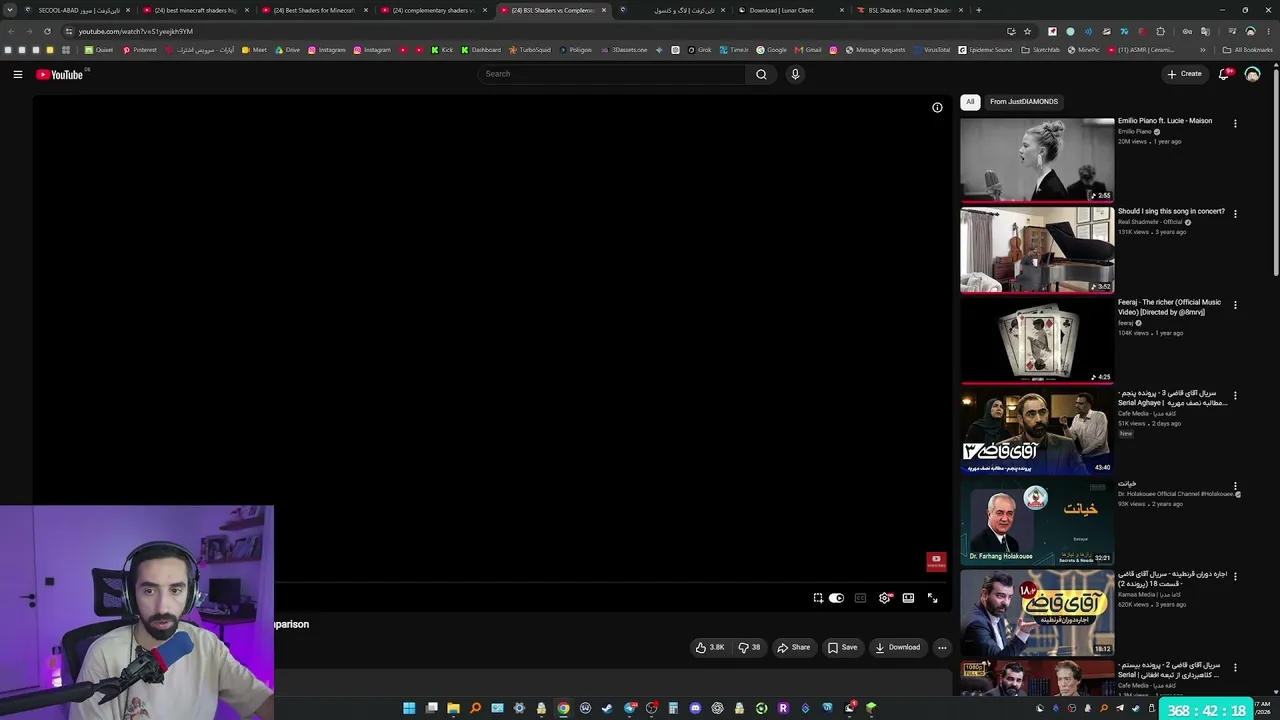Switch to theater mode

pos(908,598)
